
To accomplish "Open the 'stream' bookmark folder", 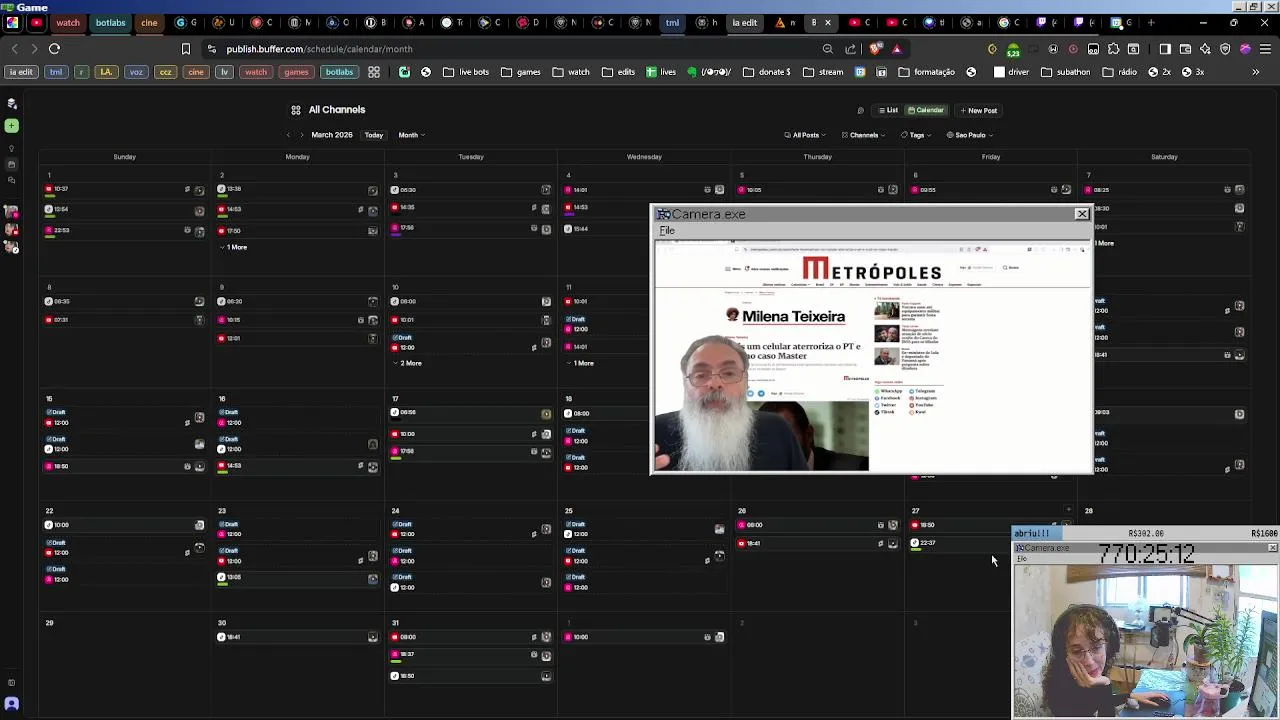I will click(822, 72).
